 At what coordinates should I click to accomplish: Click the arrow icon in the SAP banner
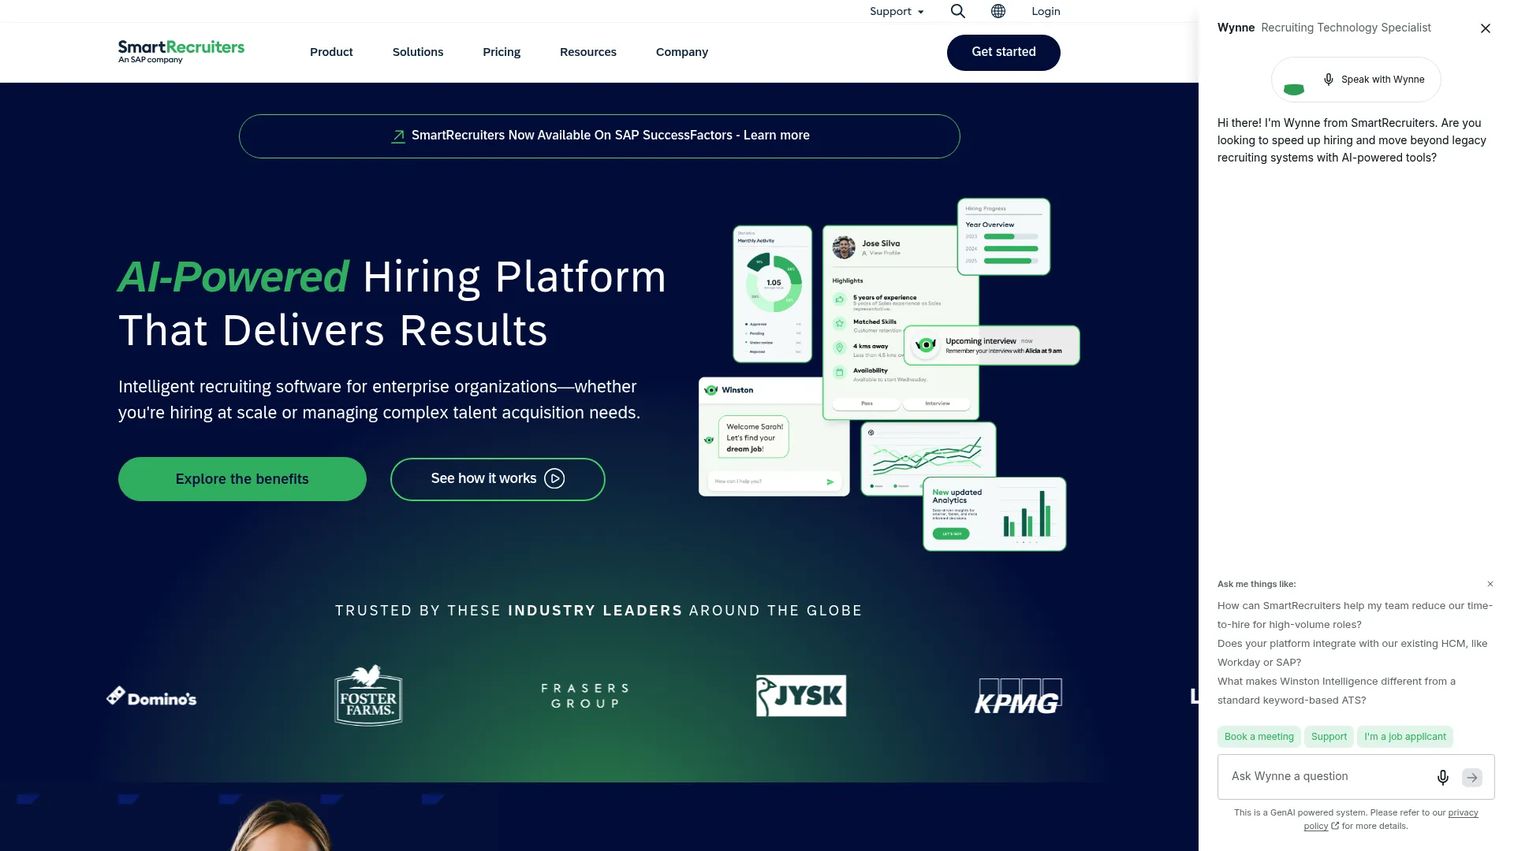pyautogui.click(x=398, y=136)
